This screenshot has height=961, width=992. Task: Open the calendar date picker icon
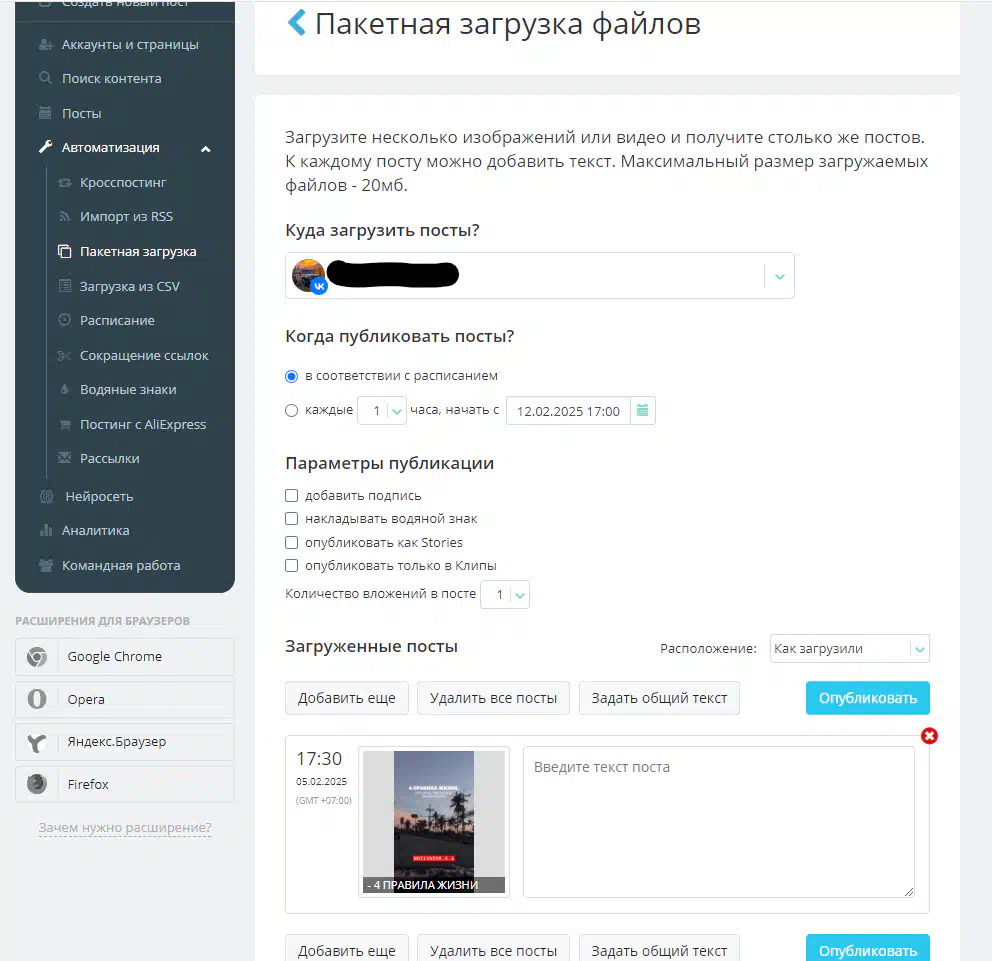point(642,411)
